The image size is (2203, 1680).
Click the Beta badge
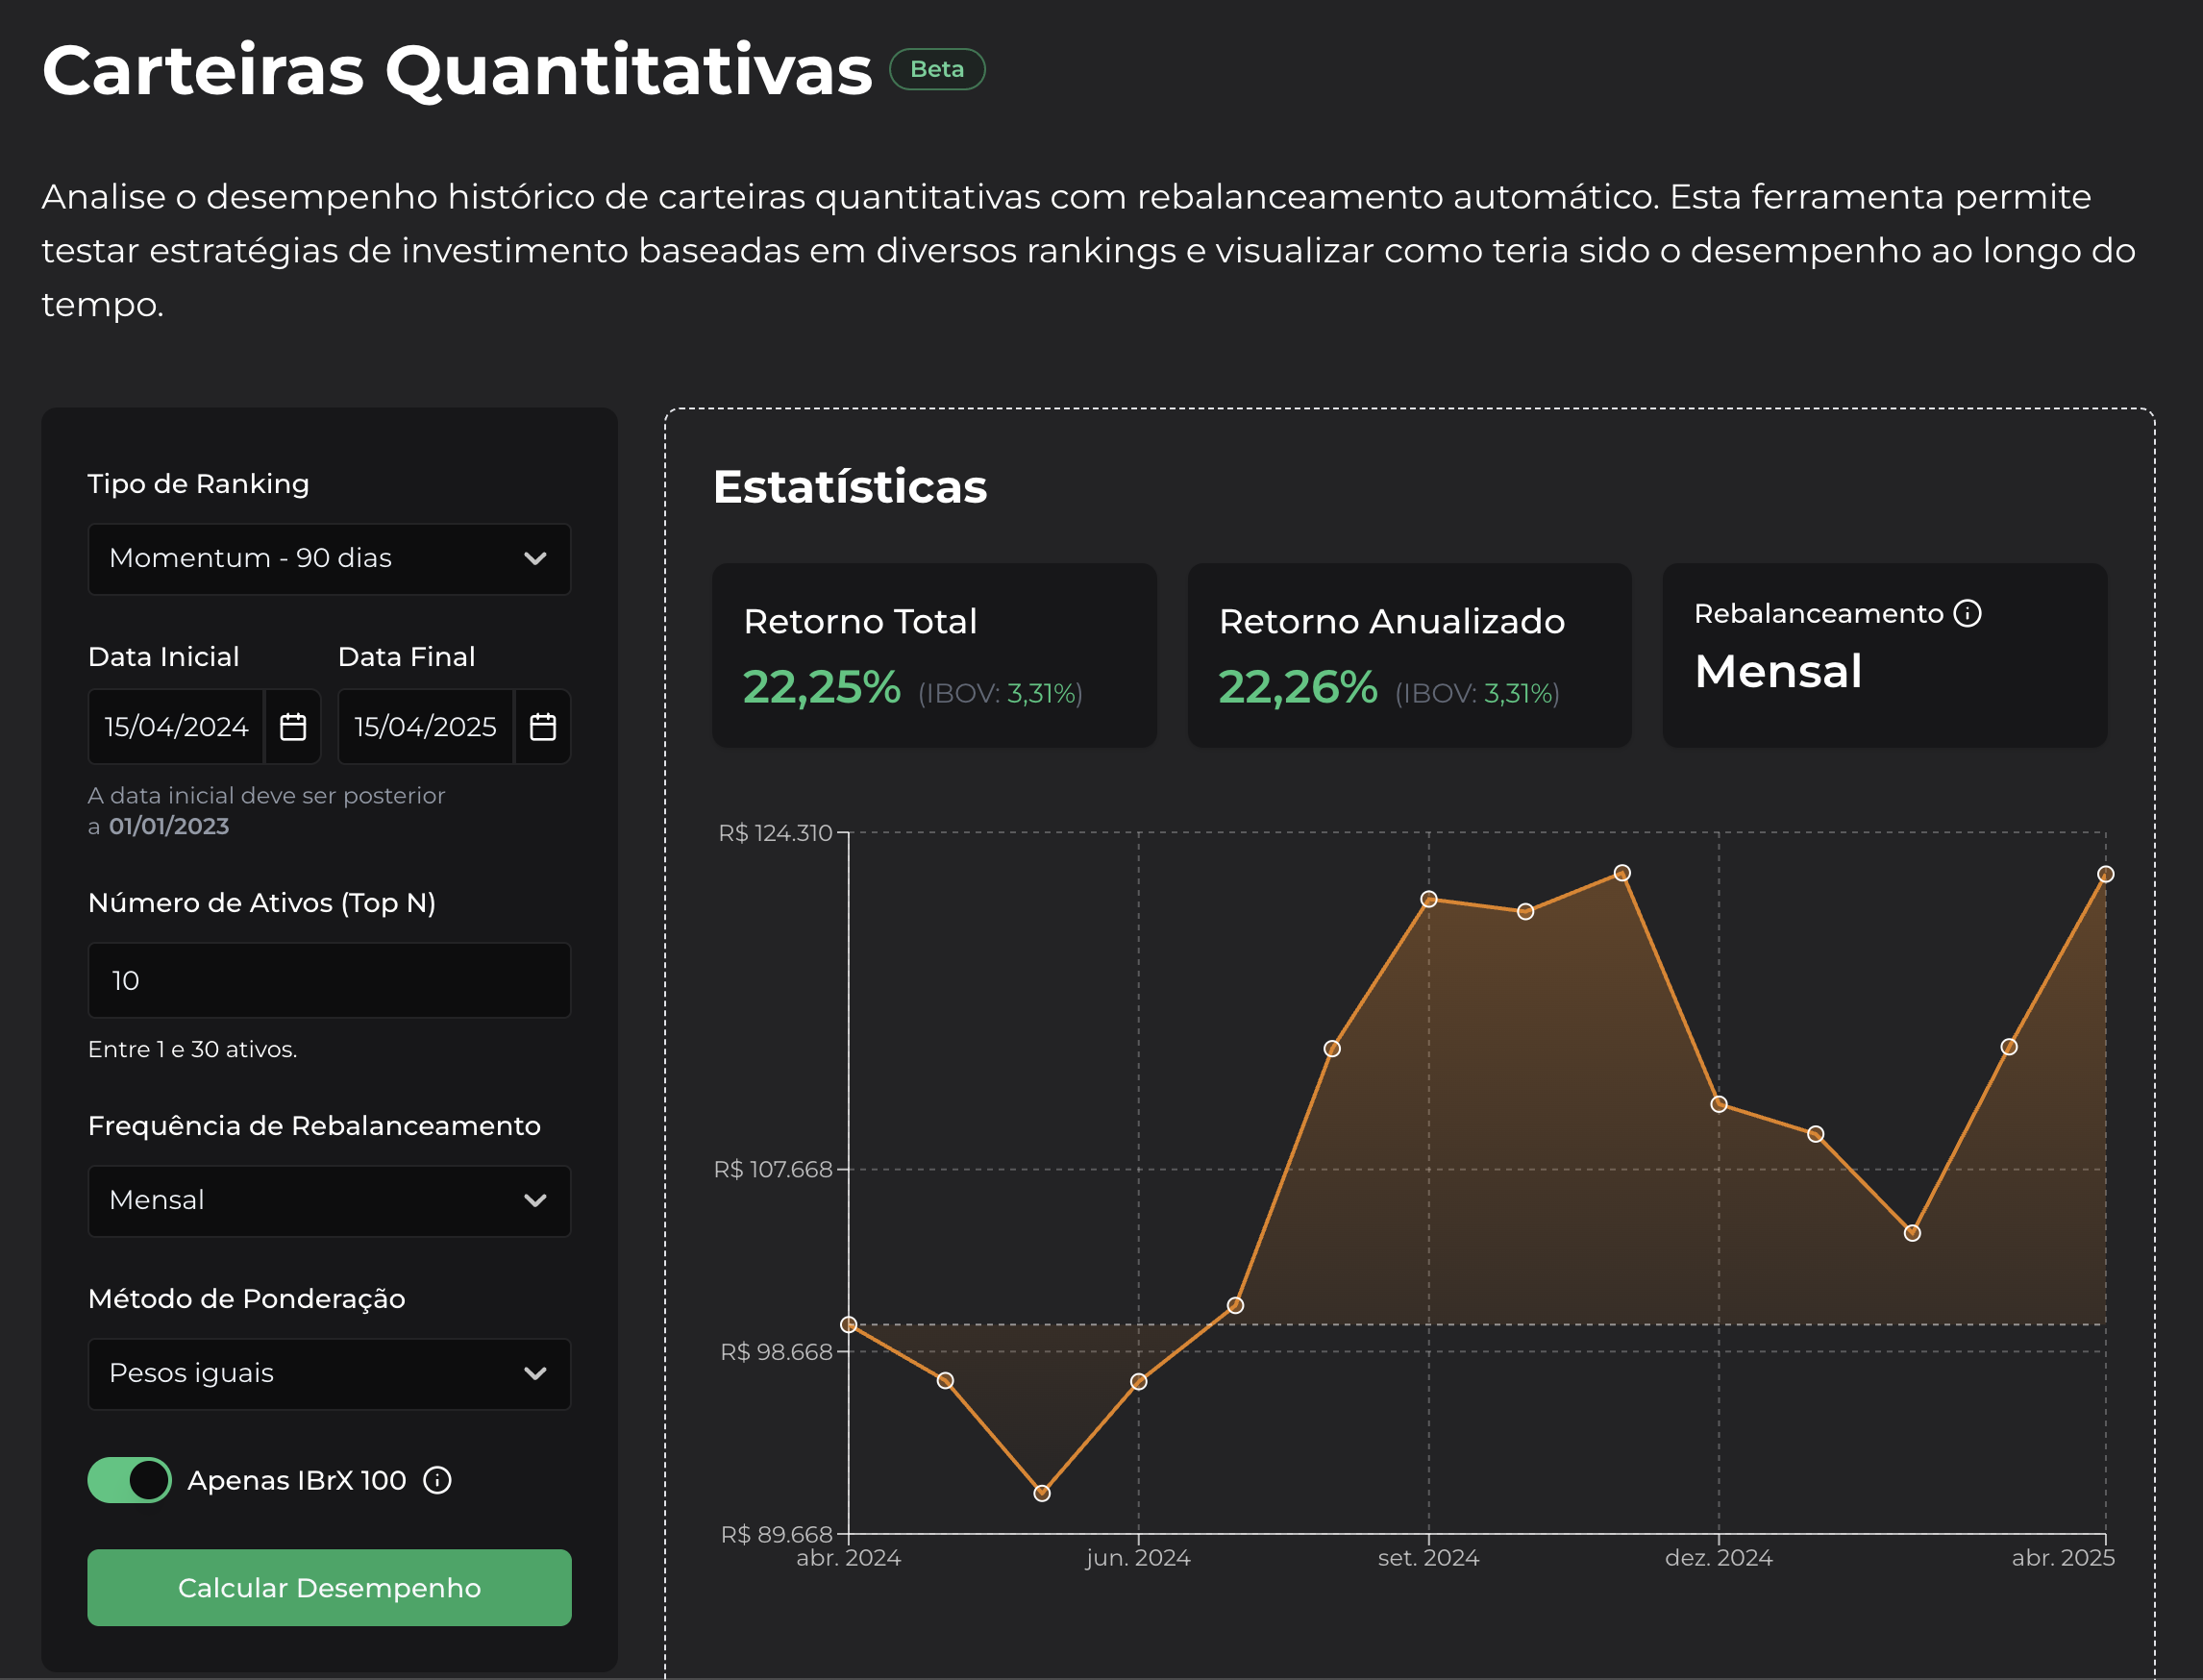click(x=937, y=69)
